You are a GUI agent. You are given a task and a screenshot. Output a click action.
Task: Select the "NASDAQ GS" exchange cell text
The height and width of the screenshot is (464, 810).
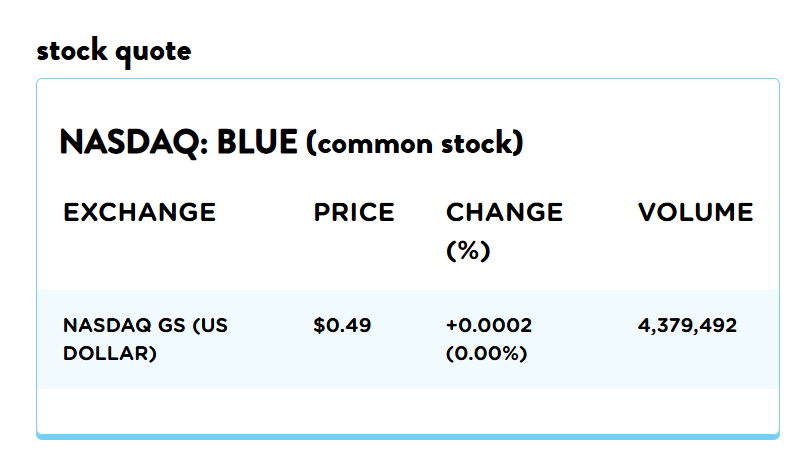tap(123, 326)
